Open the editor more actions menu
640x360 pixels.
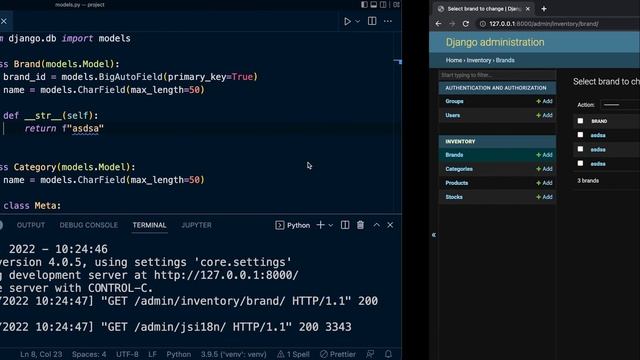point(388,21)
